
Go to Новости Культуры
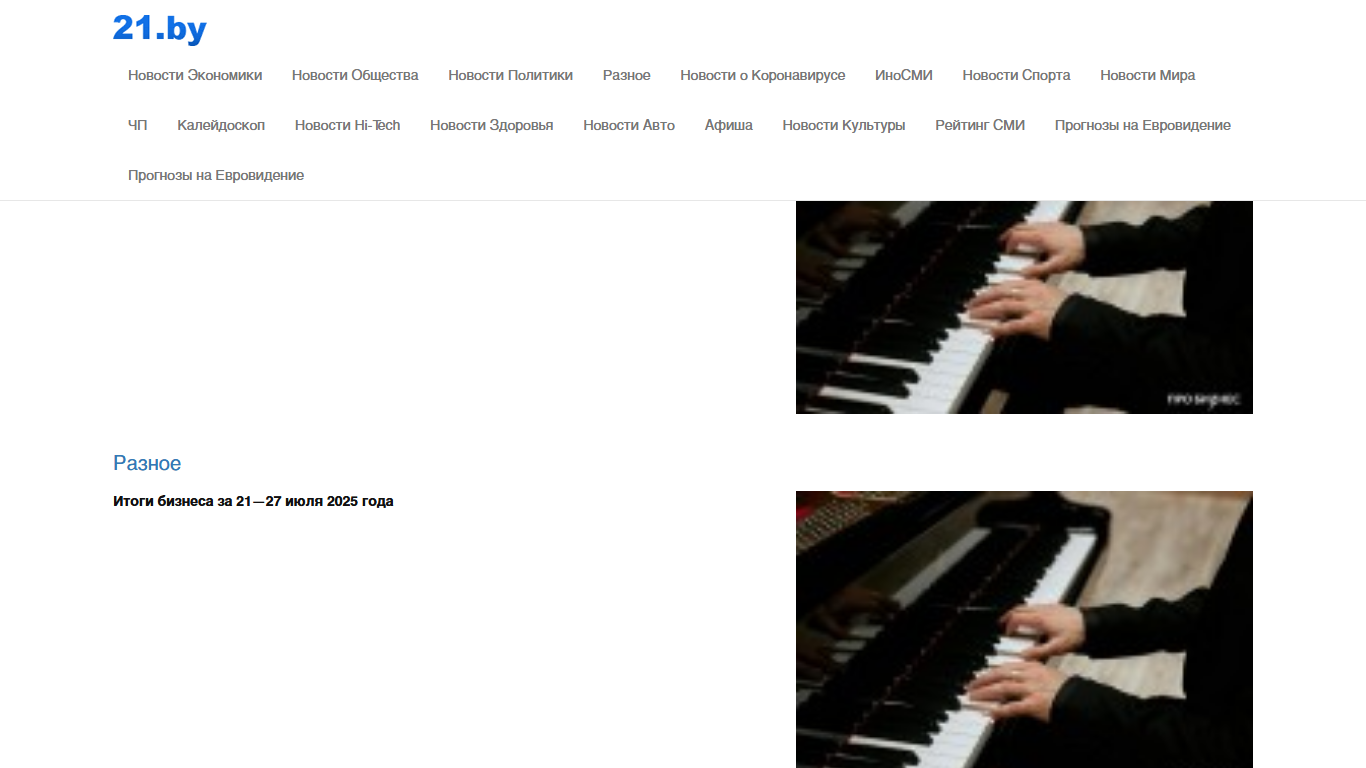pyautogui.click(x=844, y=125)
